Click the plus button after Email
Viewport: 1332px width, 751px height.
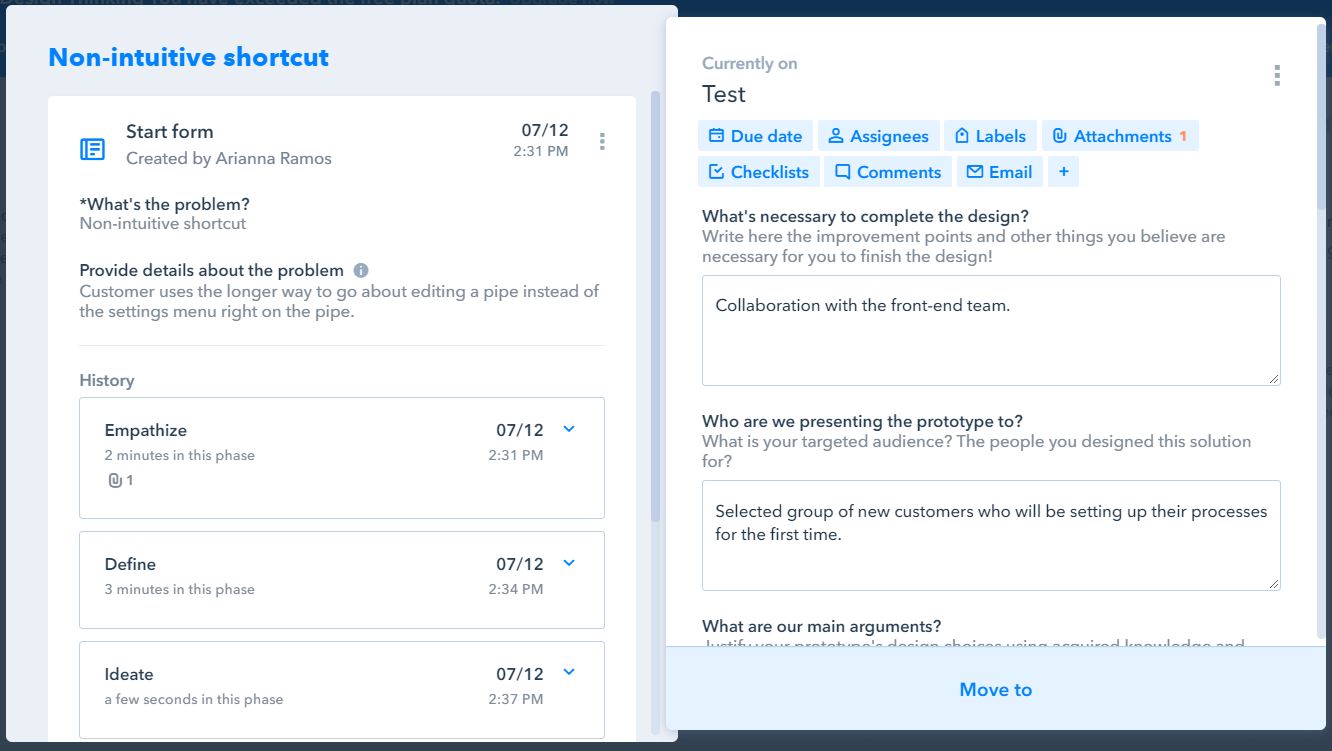click(x=1063, y=172)
